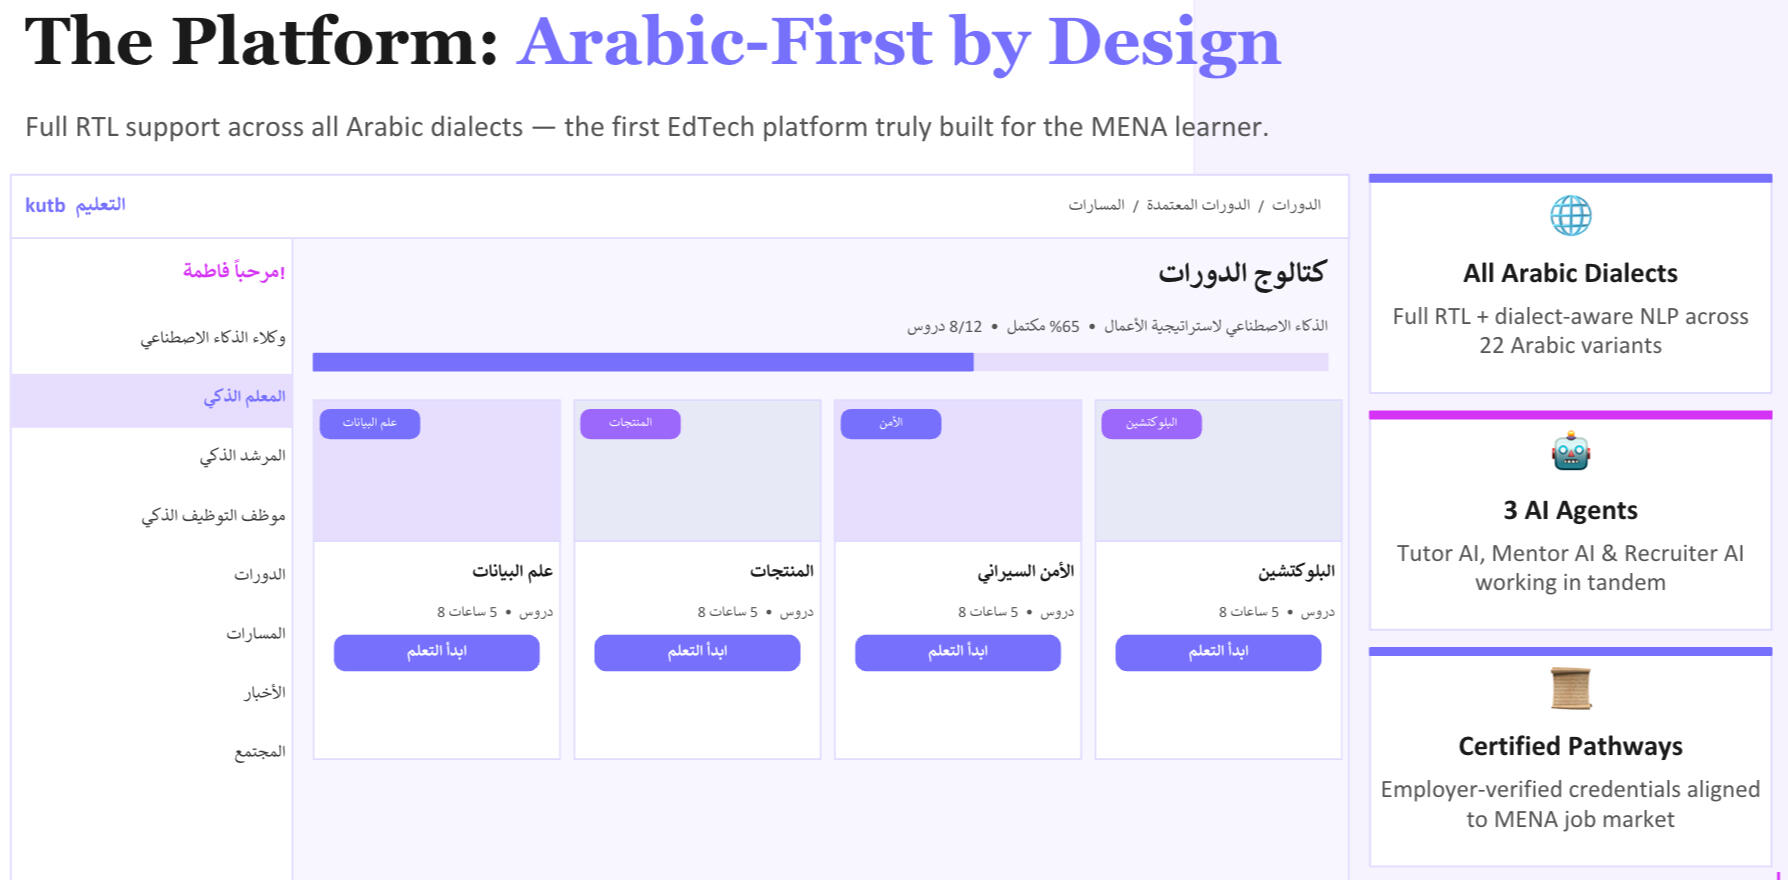
Task: Open المعلم الذكي in the sidebar
Action: [x=244, y=397]
